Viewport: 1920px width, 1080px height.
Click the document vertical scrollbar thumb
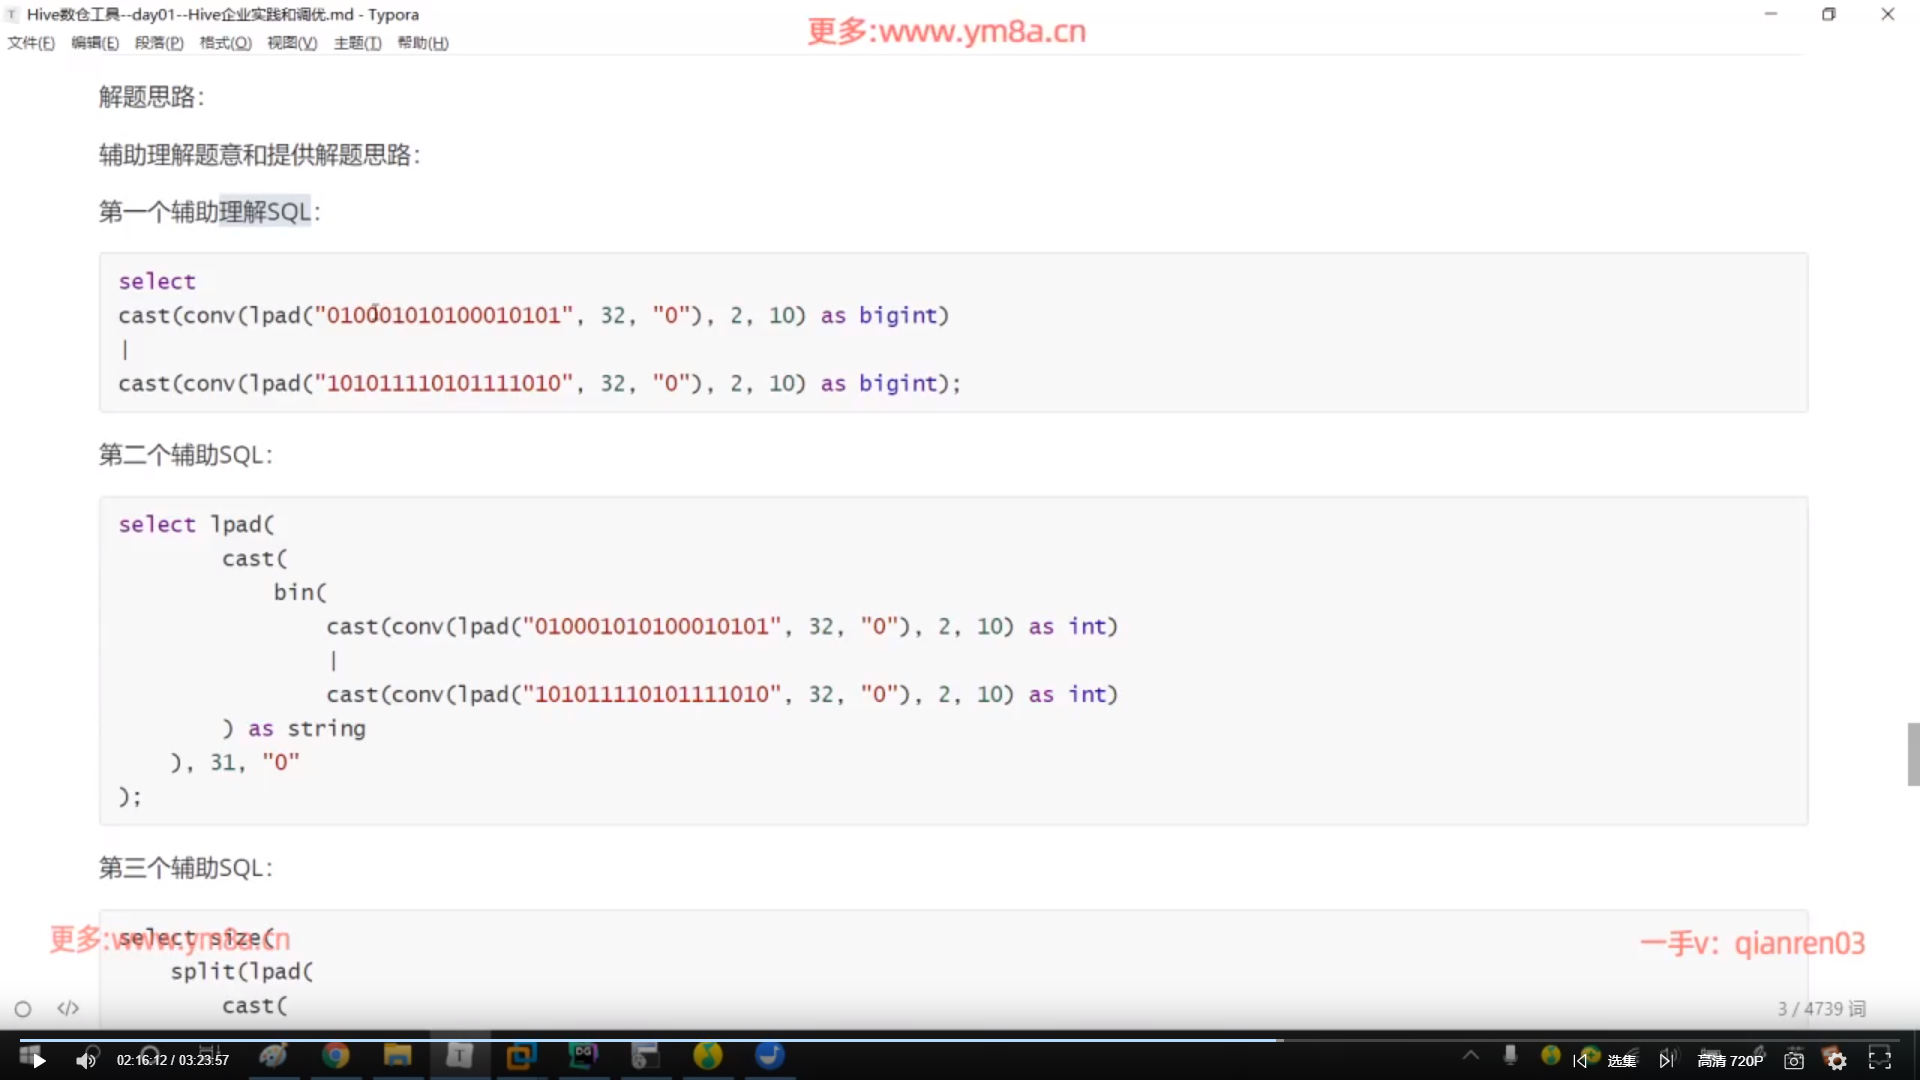coord(1913,754)
